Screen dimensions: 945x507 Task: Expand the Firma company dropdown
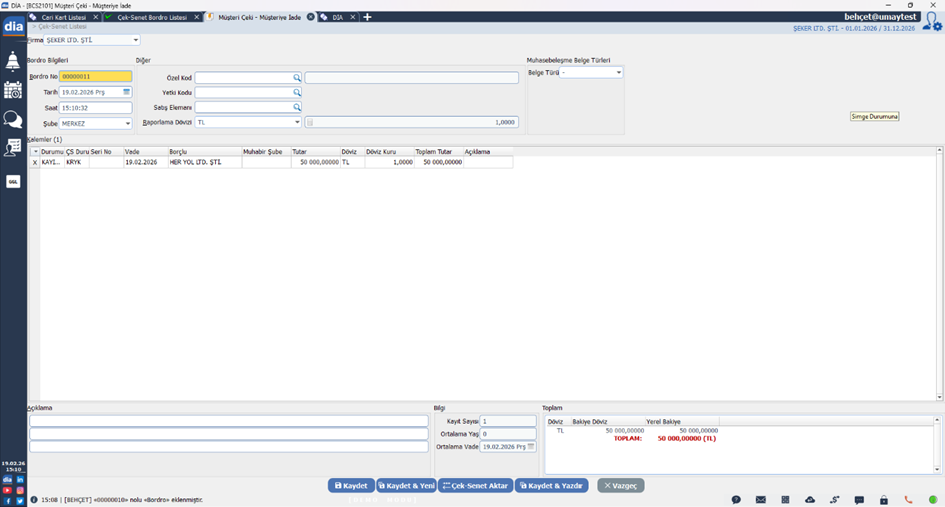click(x=136, y=40)
